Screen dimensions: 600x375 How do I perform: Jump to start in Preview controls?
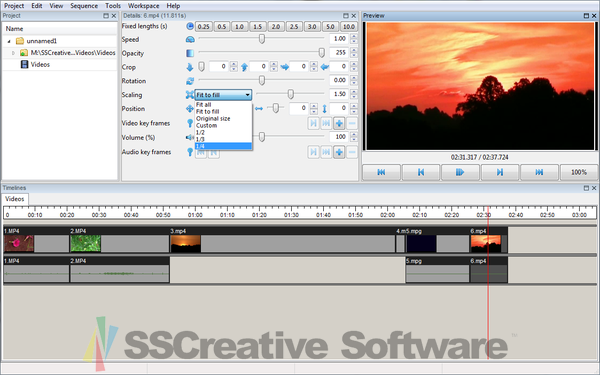click(382, 172)
